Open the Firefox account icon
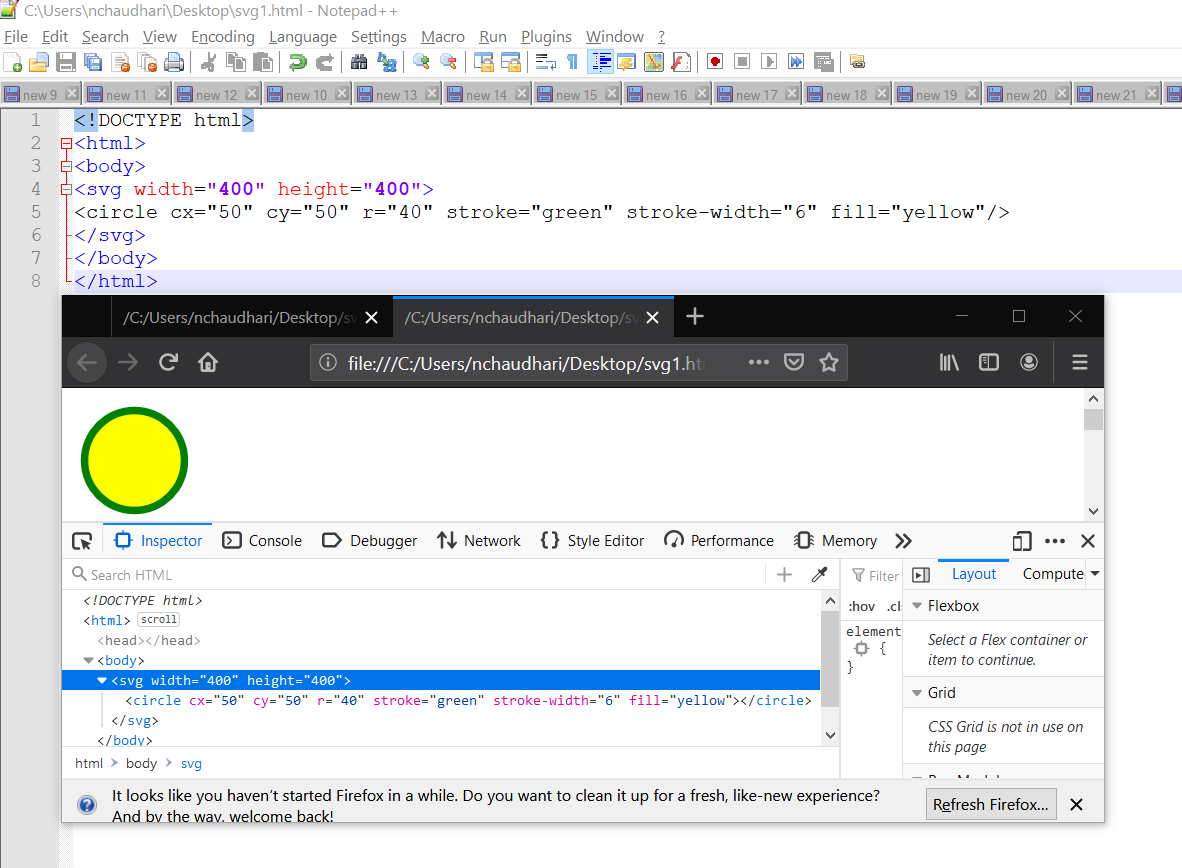The height and width of the screenshot is (868, 1182). point(1029,363)
